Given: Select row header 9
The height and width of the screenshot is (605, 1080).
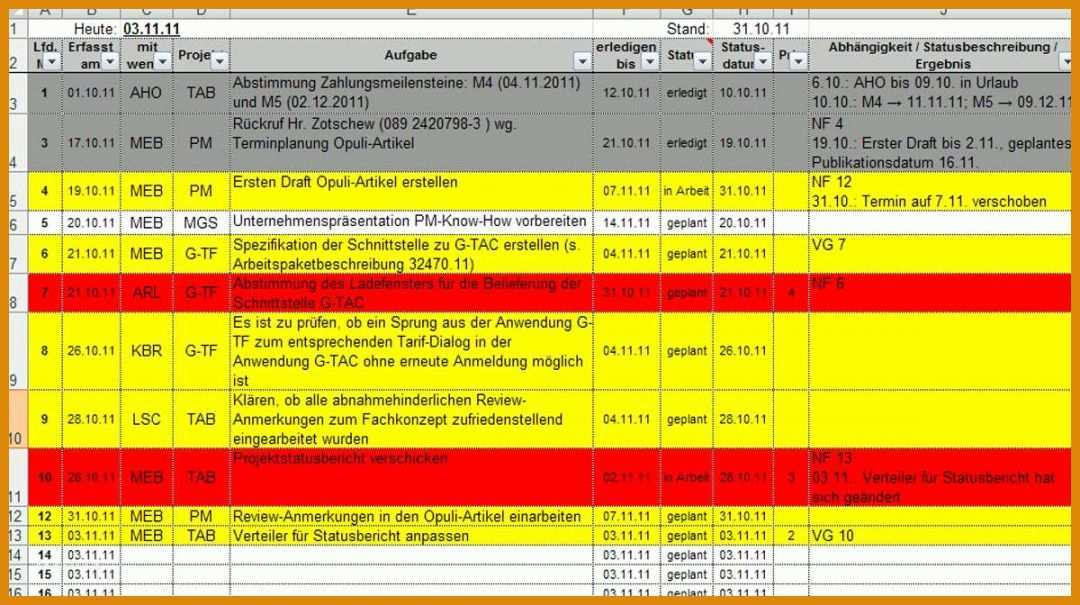Looking at the screenshot, I should point(17,351).
